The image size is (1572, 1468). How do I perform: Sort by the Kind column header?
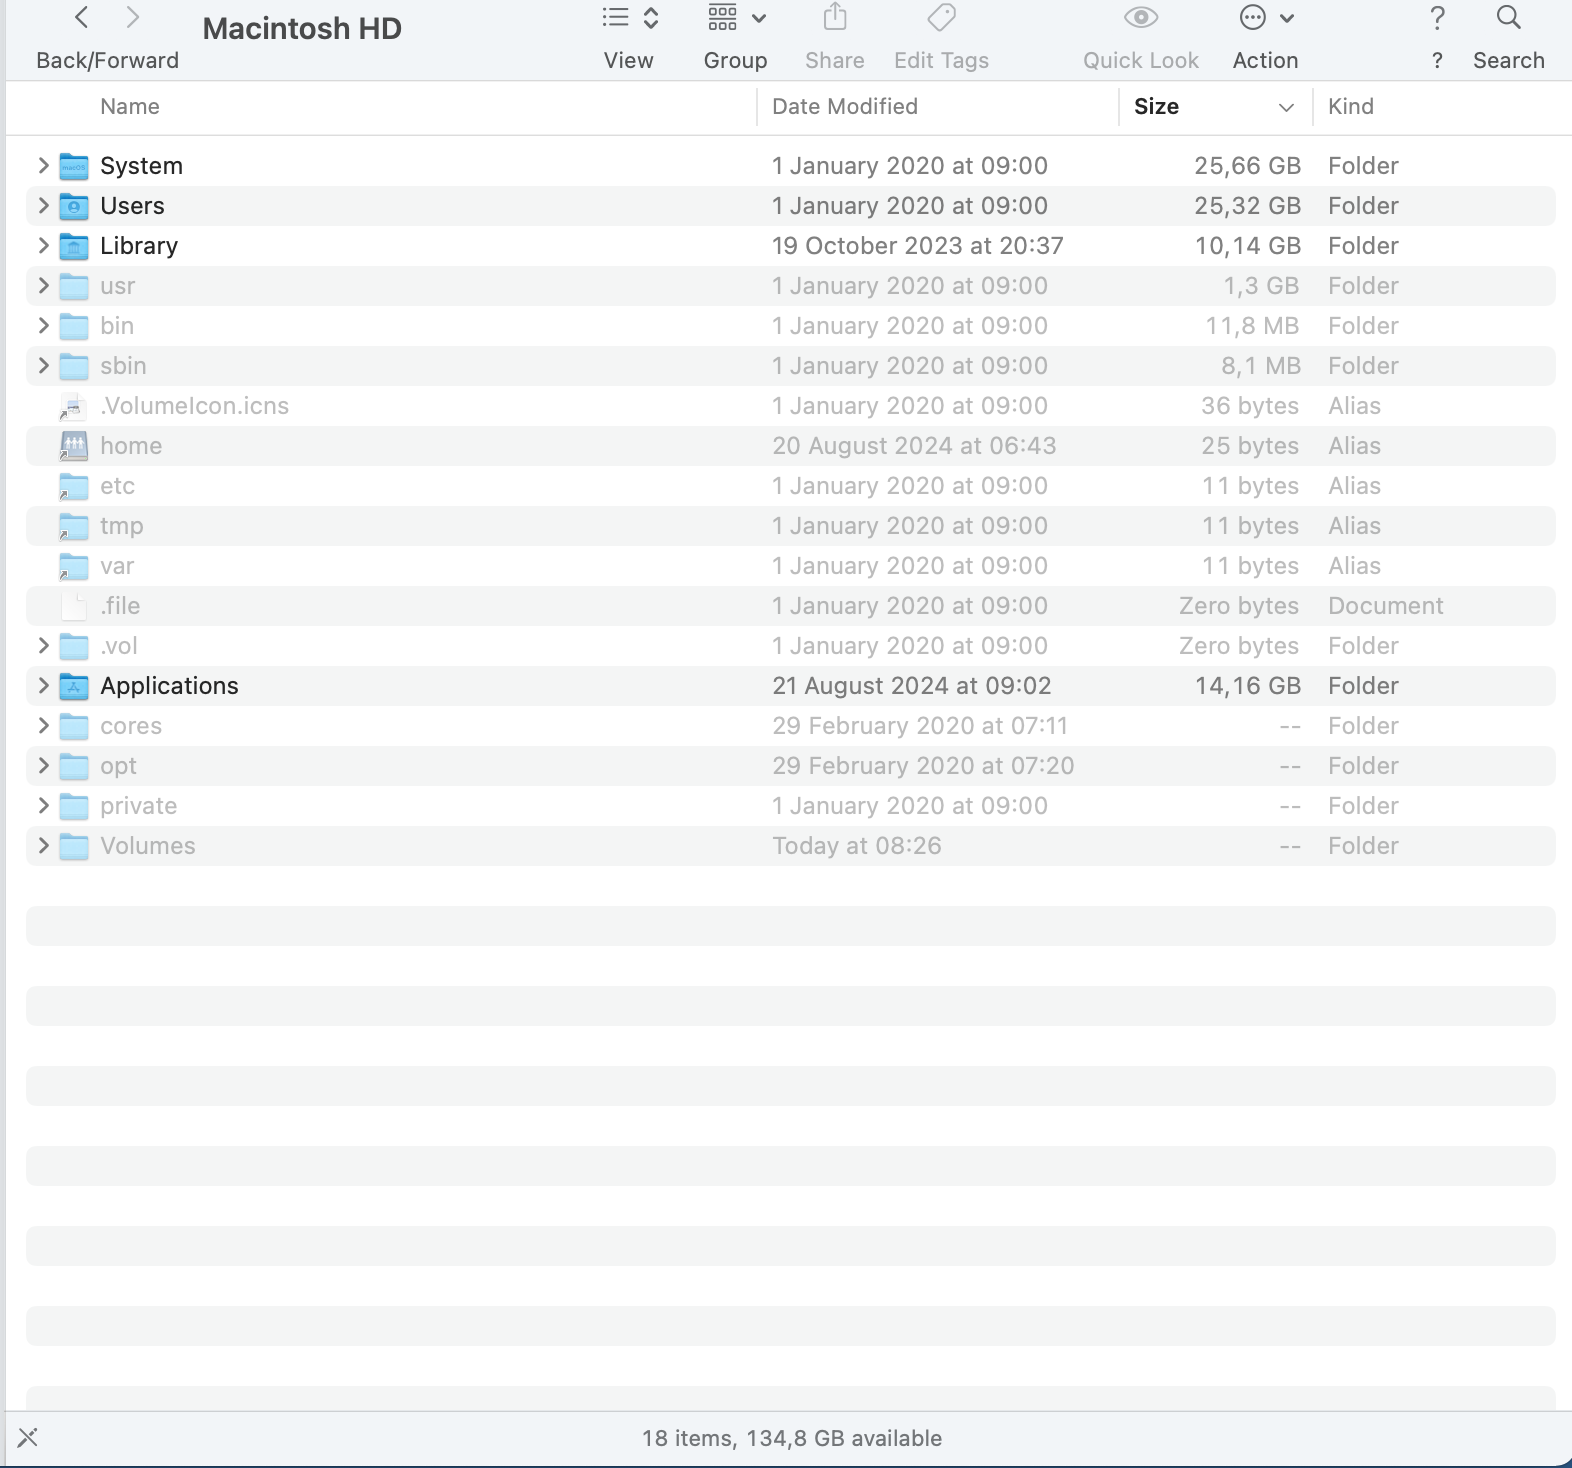(1351, 107)
